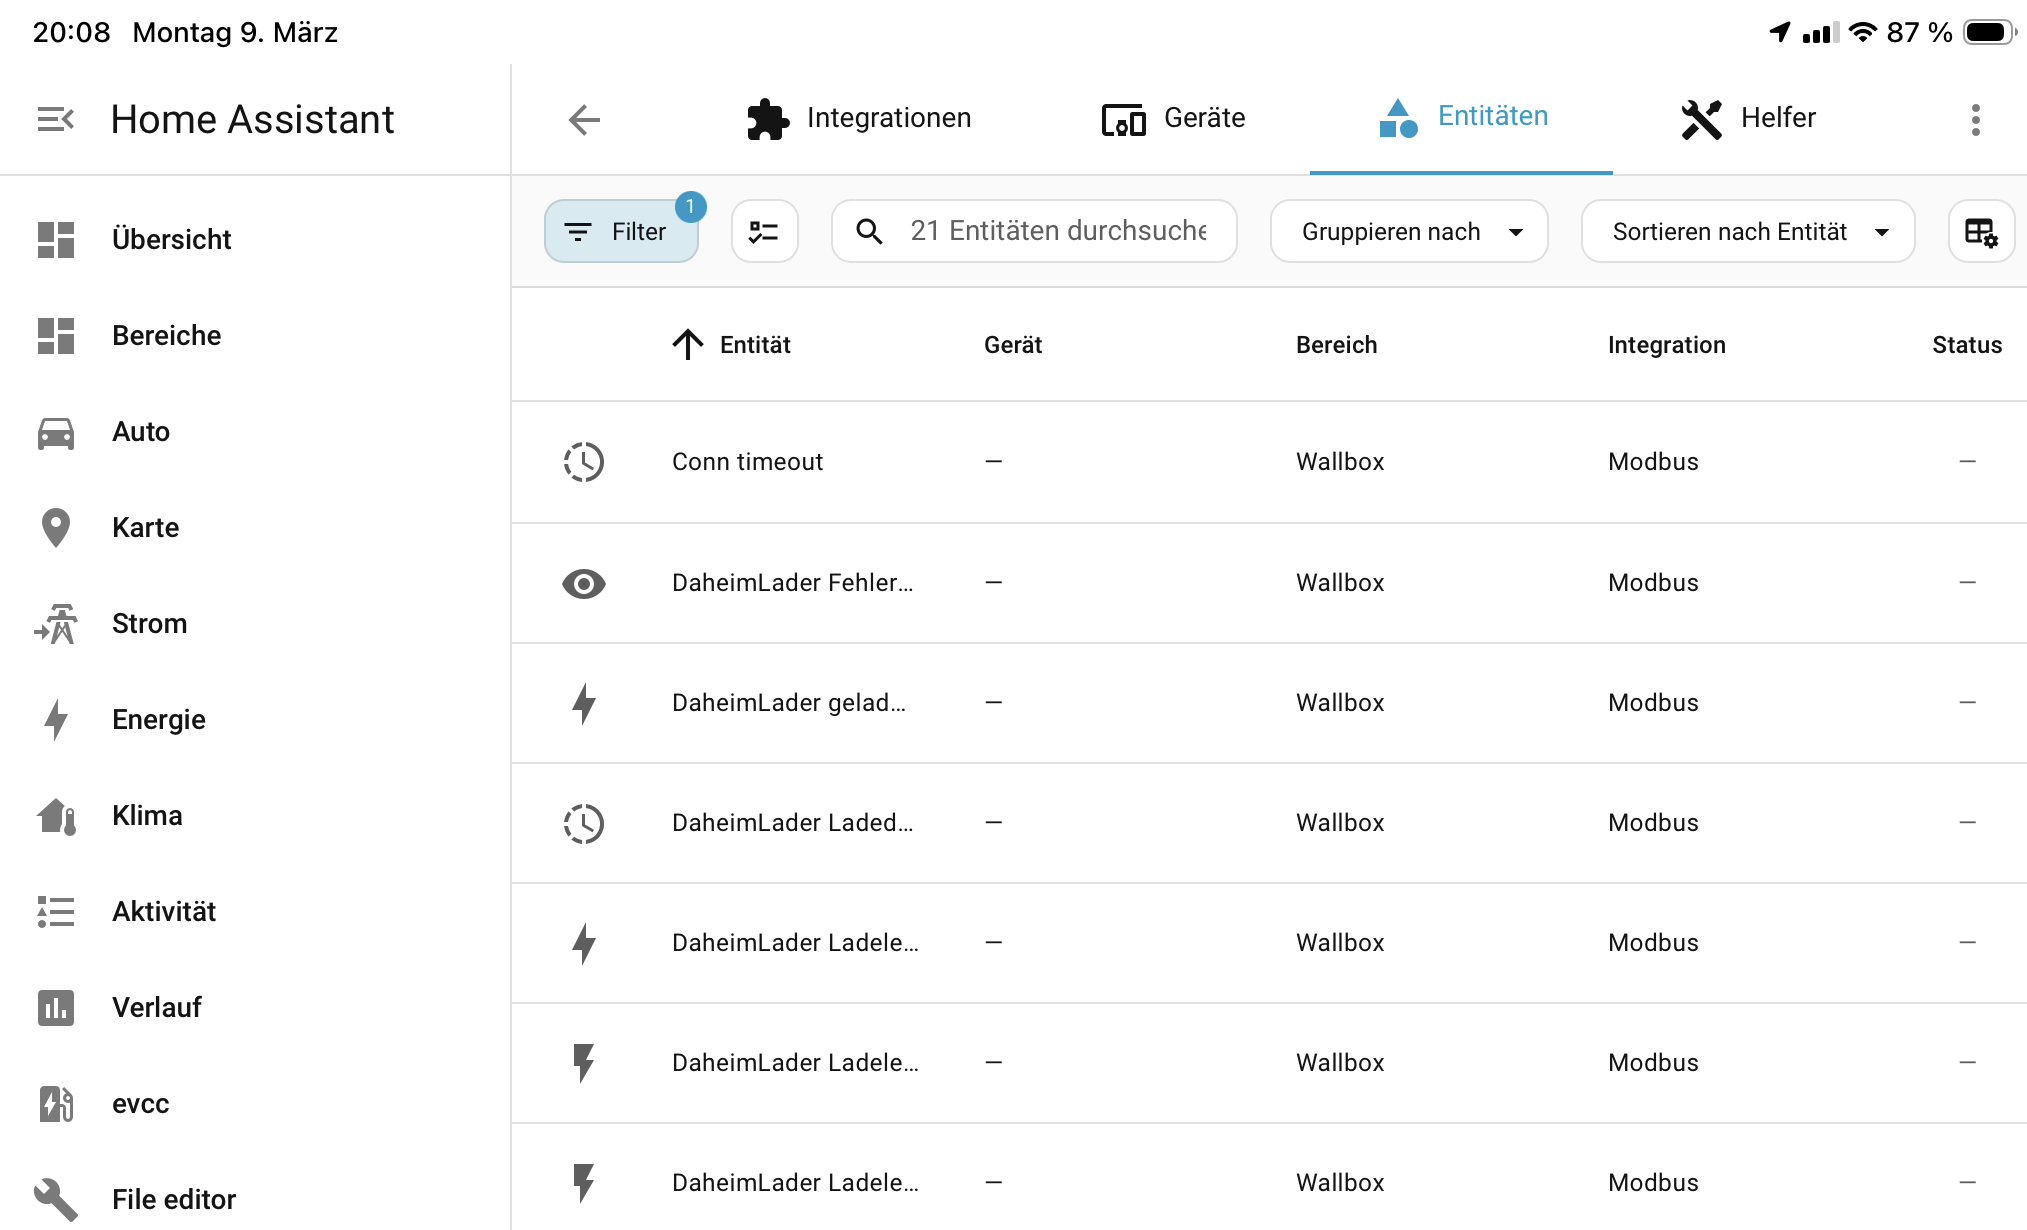The width and height of the screenshot is (2027, 1230).
Task: Sort table by Integration column header
Action: (x=1666, y=345)
